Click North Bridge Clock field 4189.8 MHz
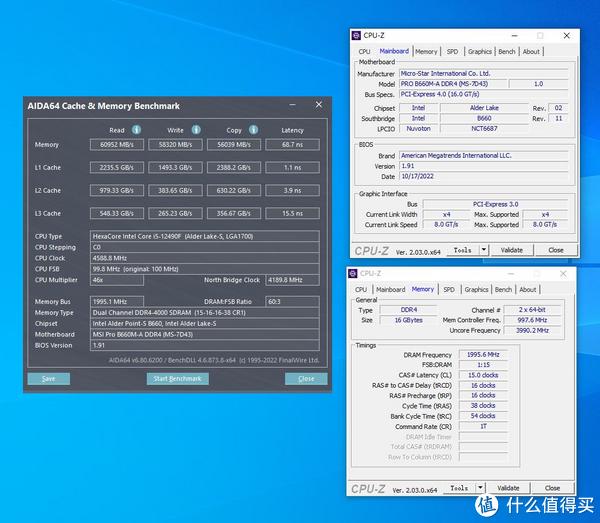The image size is (600, 523). (293, 280)
